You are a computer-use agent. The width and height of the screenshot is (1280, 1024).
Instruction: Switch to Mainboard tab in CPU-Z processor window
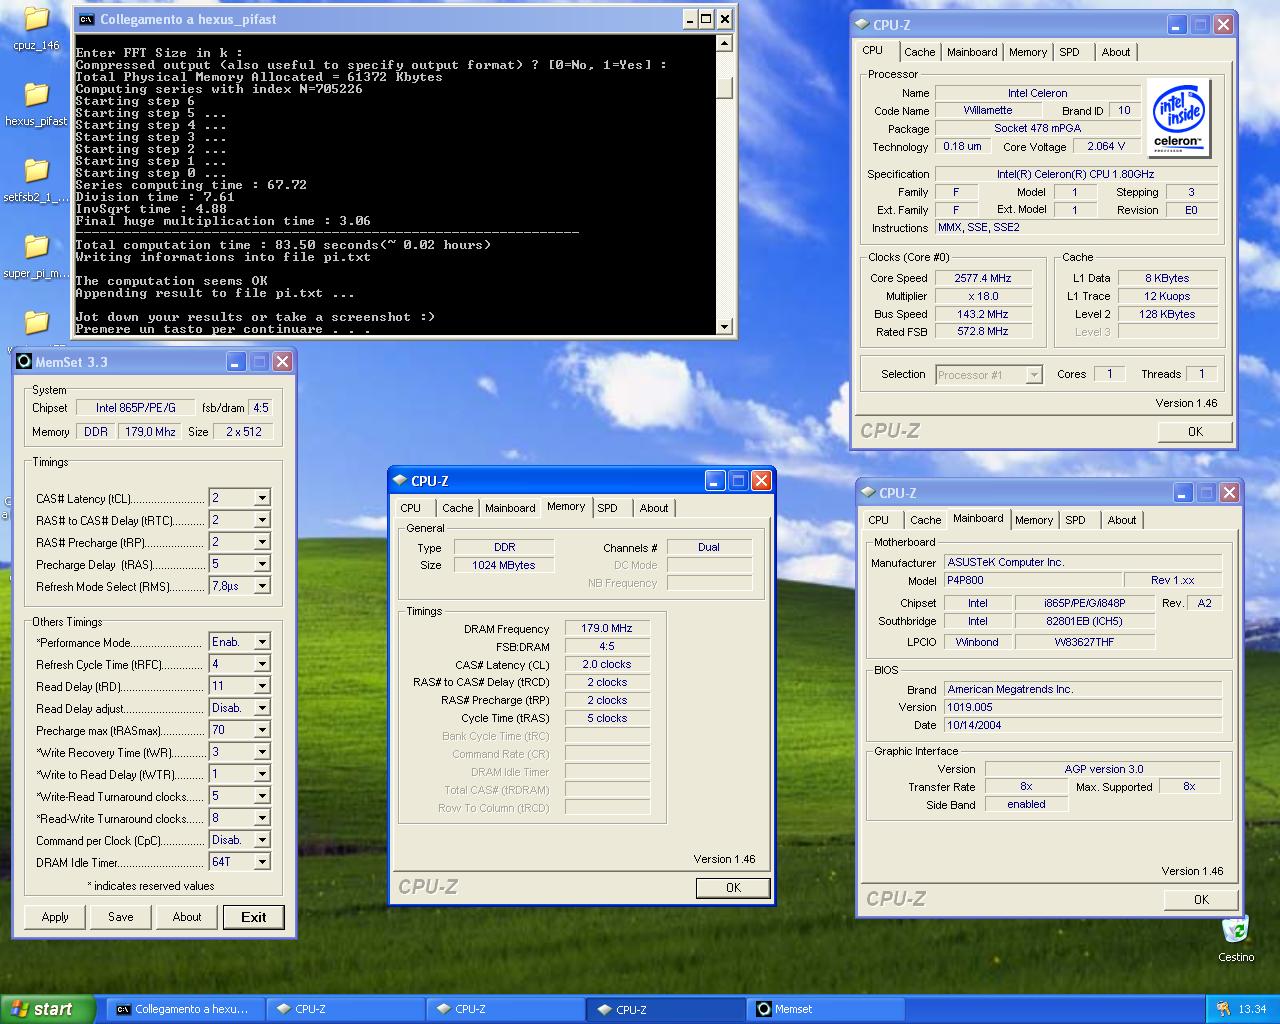pyautogui.click(x=972, y=52)
